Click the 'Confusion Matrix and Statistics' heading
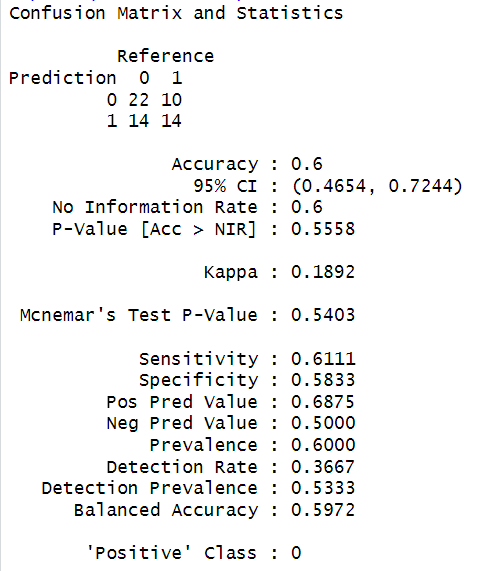Screen dimensions: 478x571 click(176, 13)
